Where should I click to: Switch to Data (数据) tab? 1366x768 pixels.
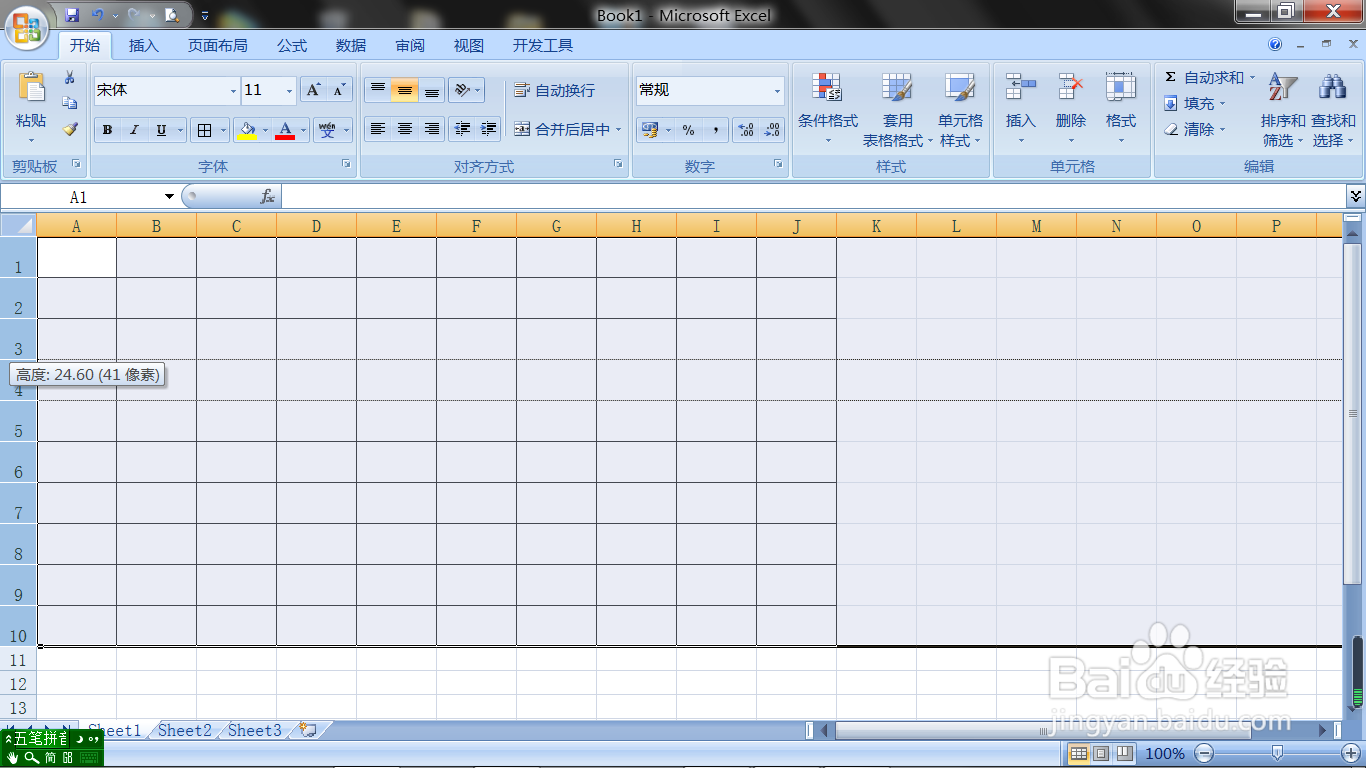(x=351, y=45)
